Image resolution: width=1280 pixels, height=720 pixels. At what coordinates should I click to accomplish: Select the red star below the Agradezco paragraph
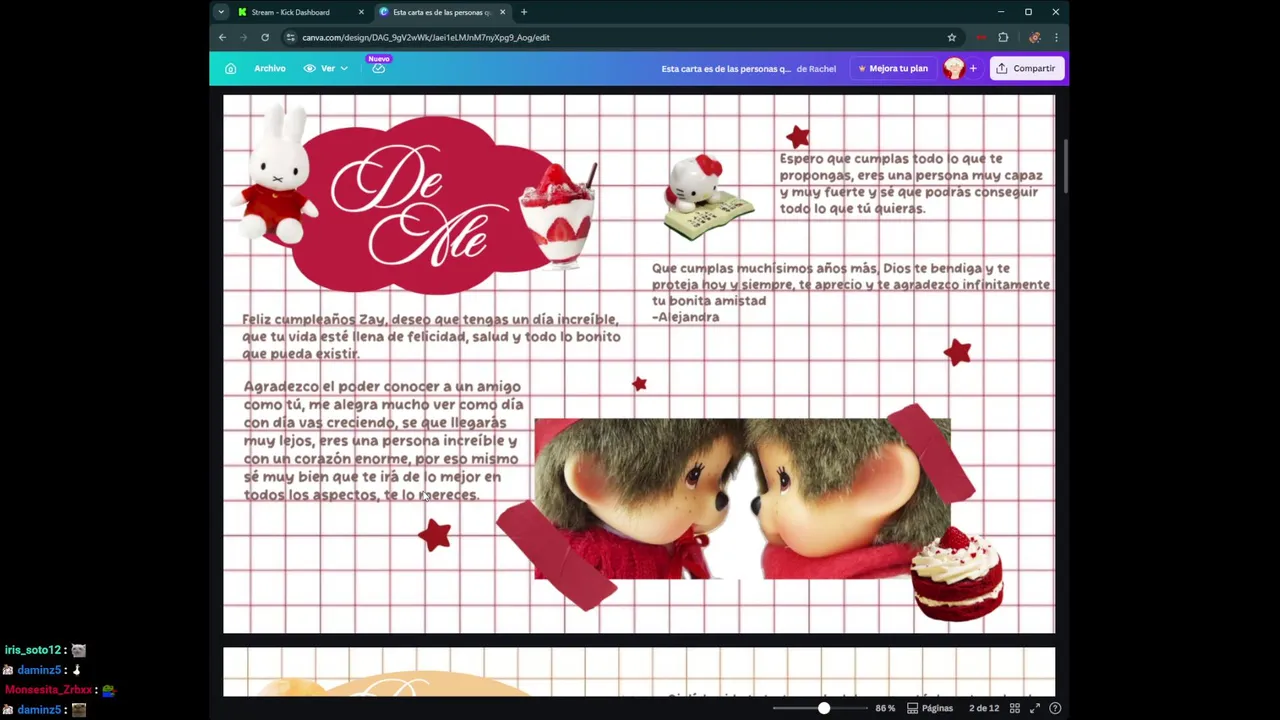tap(434, 536)
